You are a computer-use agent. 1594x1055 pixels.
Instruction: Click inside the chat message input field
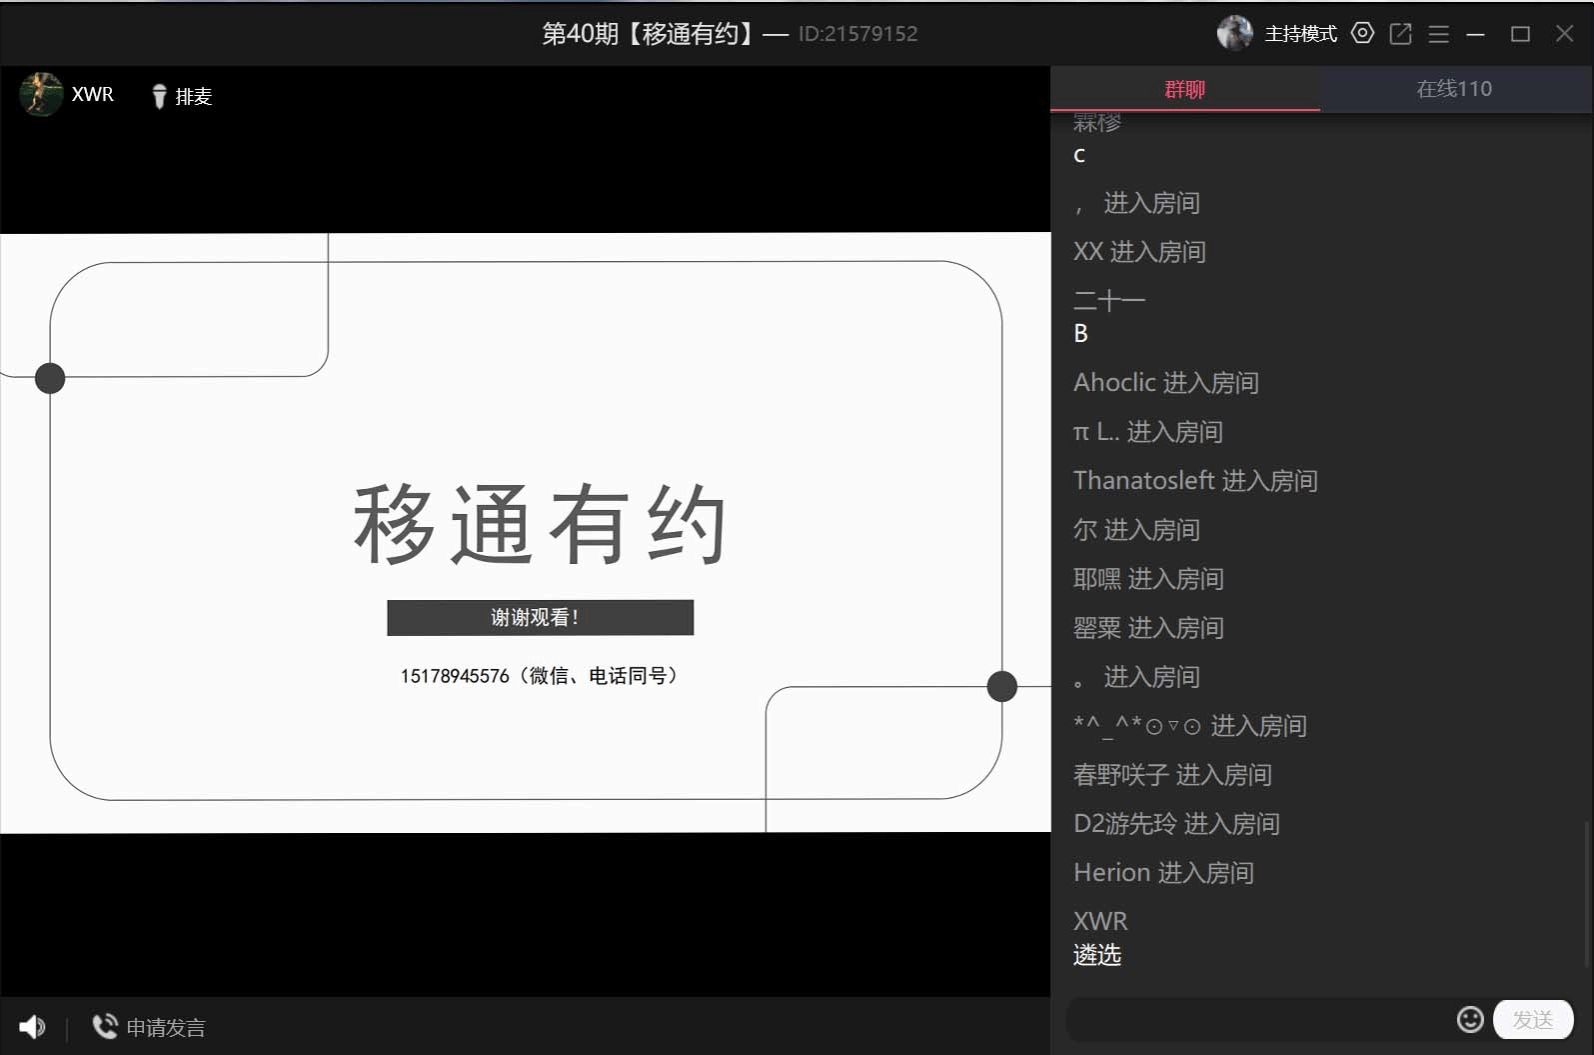click(1260, 1019)
